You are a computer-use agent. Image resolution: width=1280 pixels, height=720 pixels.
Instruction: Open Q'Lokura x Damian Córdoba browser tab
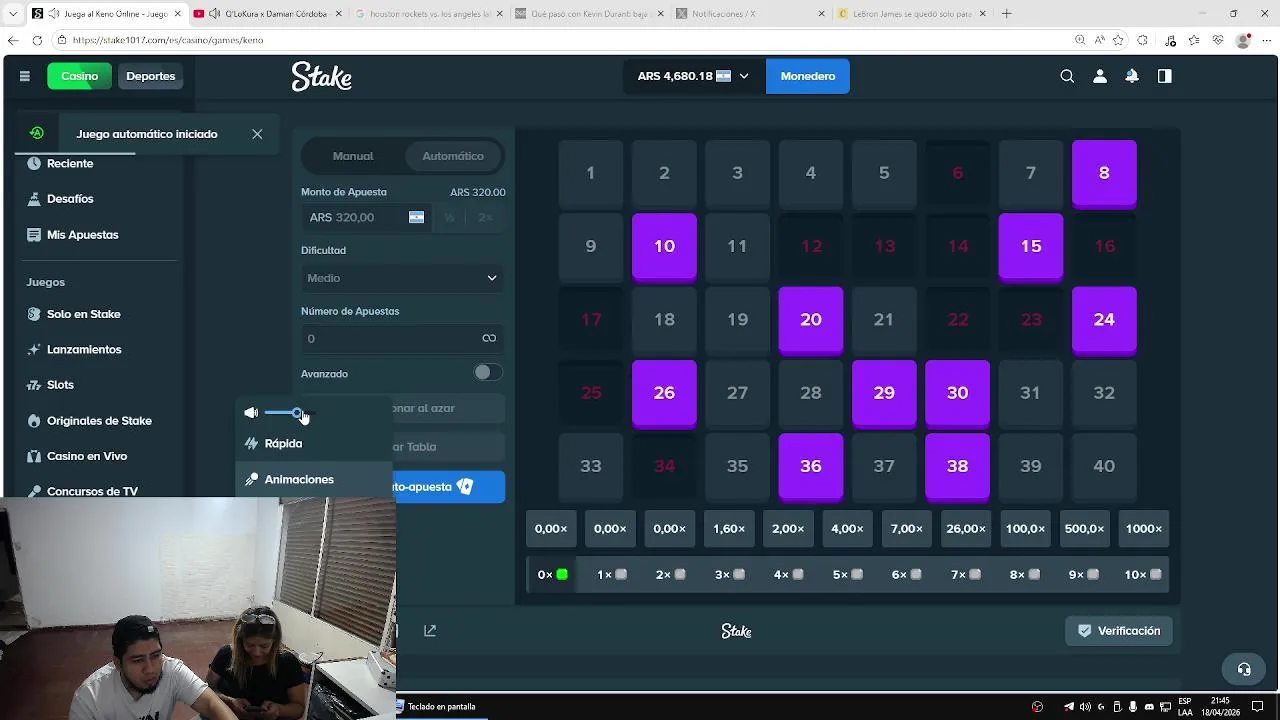coord(268,14)
